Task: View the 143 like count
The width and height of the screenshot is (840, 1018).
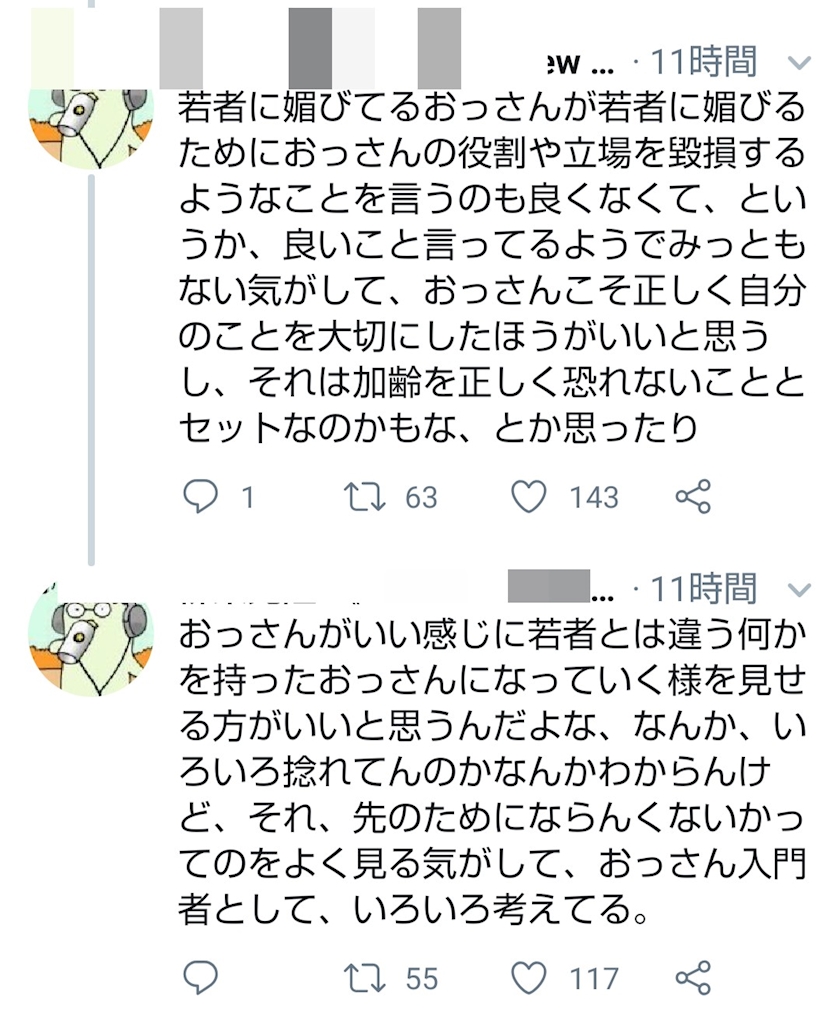Action: point(594,498)
